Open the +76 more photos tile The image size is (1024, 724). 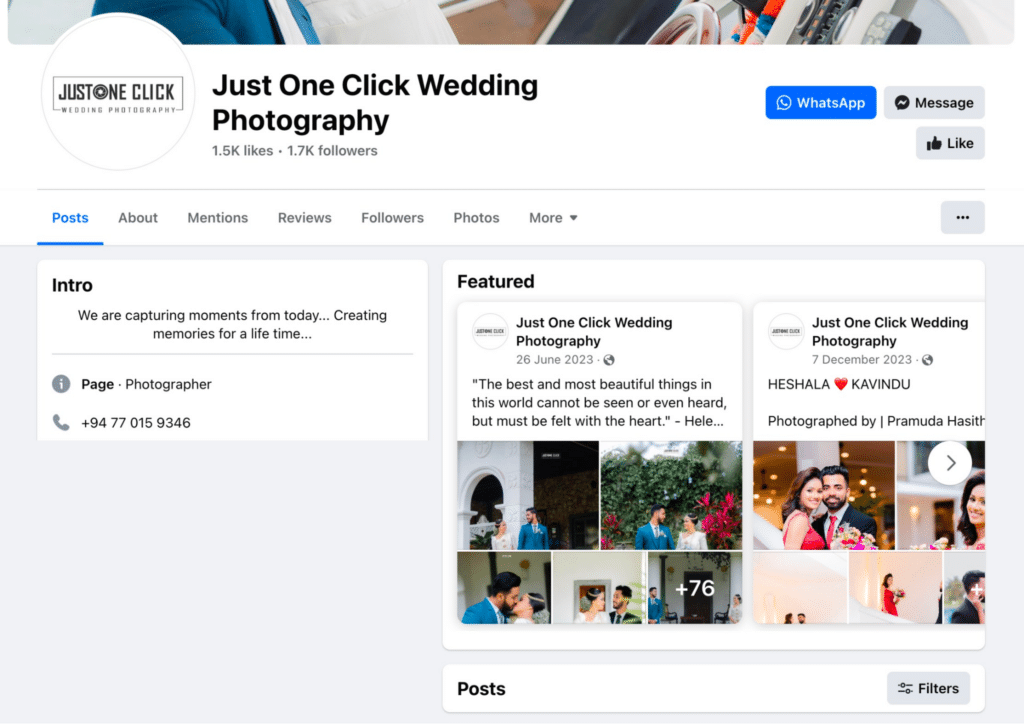tap(695, 587)
